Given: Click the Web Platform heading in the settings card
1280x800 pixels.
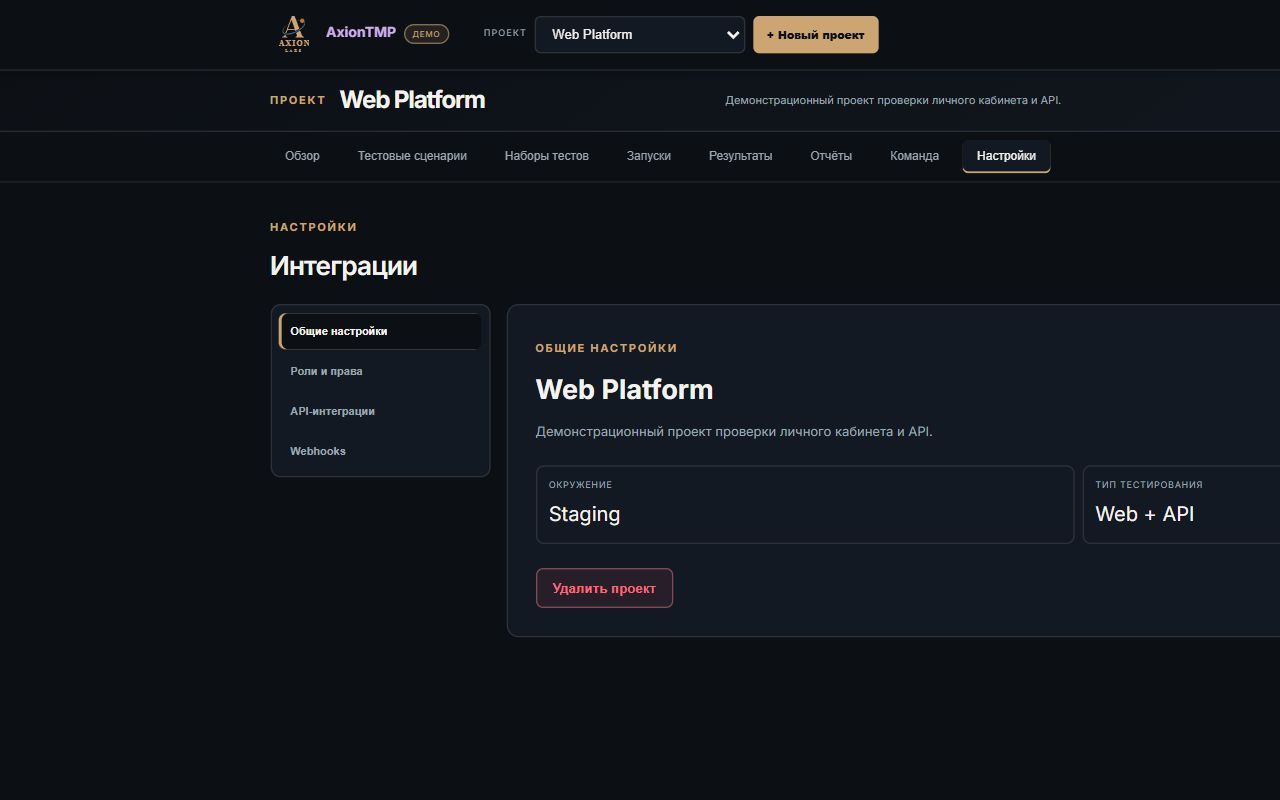Looking at the screenshot, I should coord(624,389).
